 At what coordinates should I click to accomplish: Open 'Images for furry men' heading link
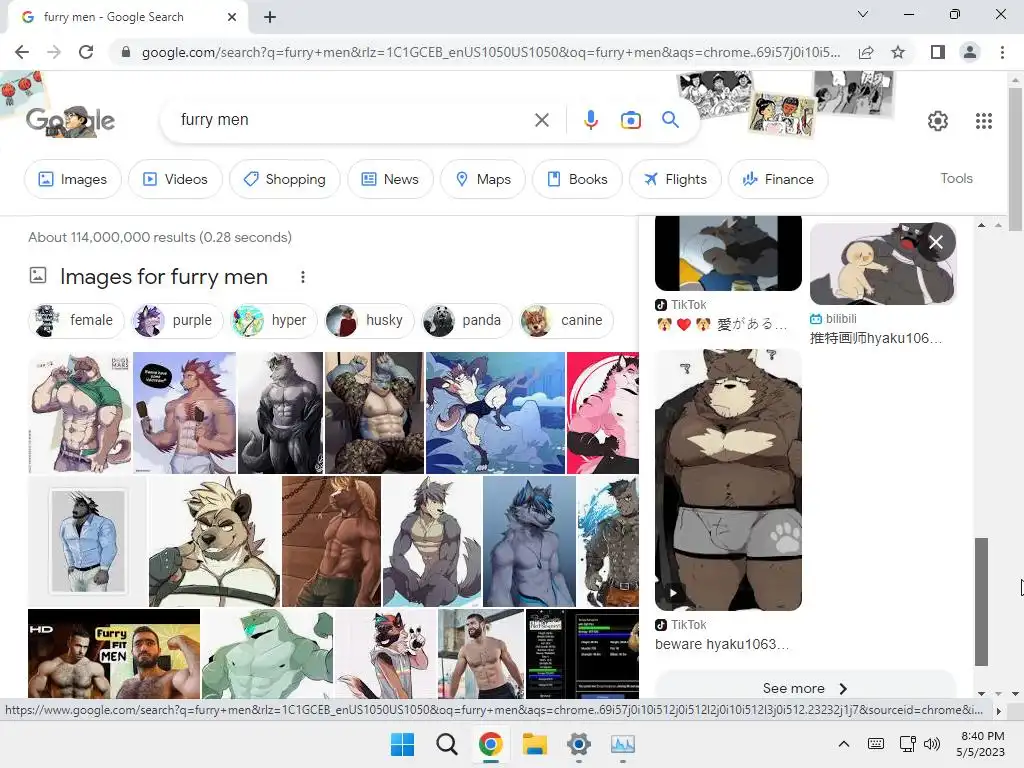point(163,277)
